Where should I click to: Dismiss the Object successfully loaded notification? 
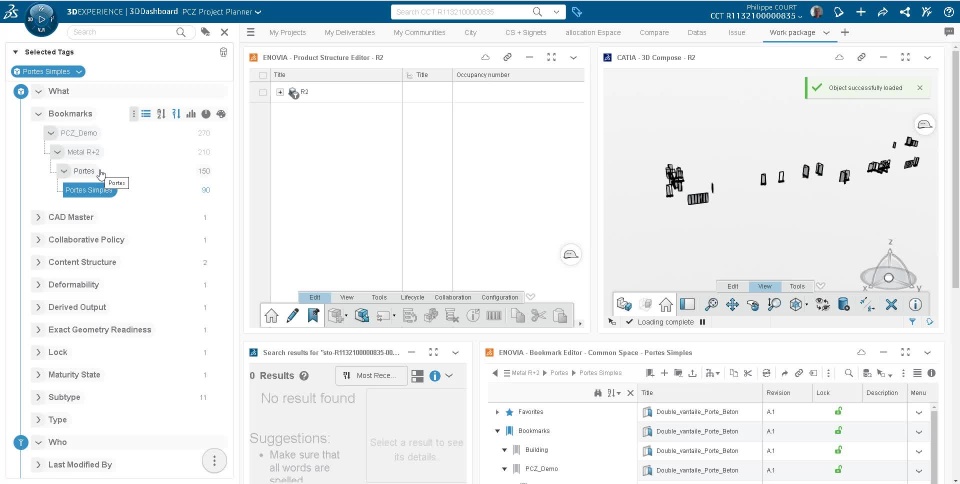tap(920, 87)
